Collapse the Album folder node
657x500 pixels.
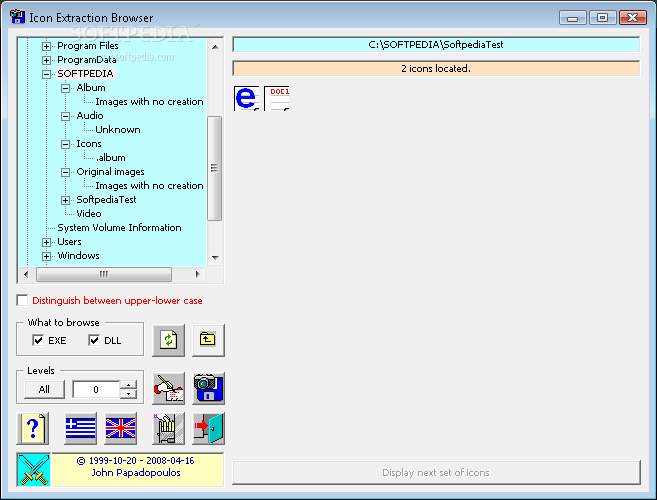pos(65,88)
